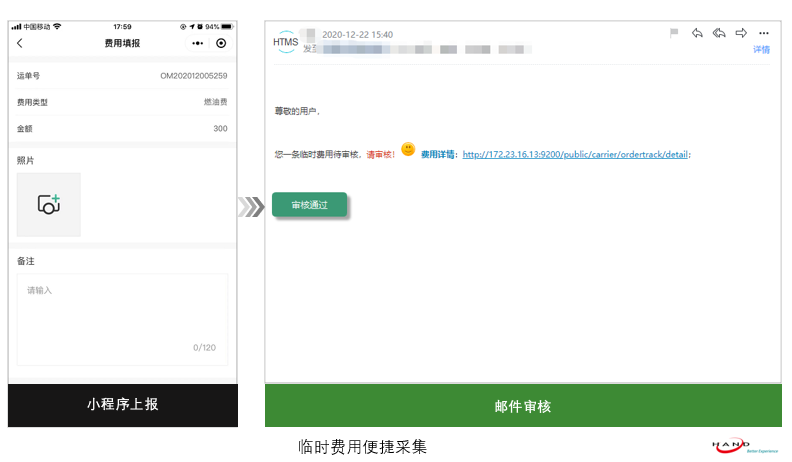Viewport: 792px width, 462px height.
Task: Click the 邮件审核 green banner
Action: (x=522, y=406)
